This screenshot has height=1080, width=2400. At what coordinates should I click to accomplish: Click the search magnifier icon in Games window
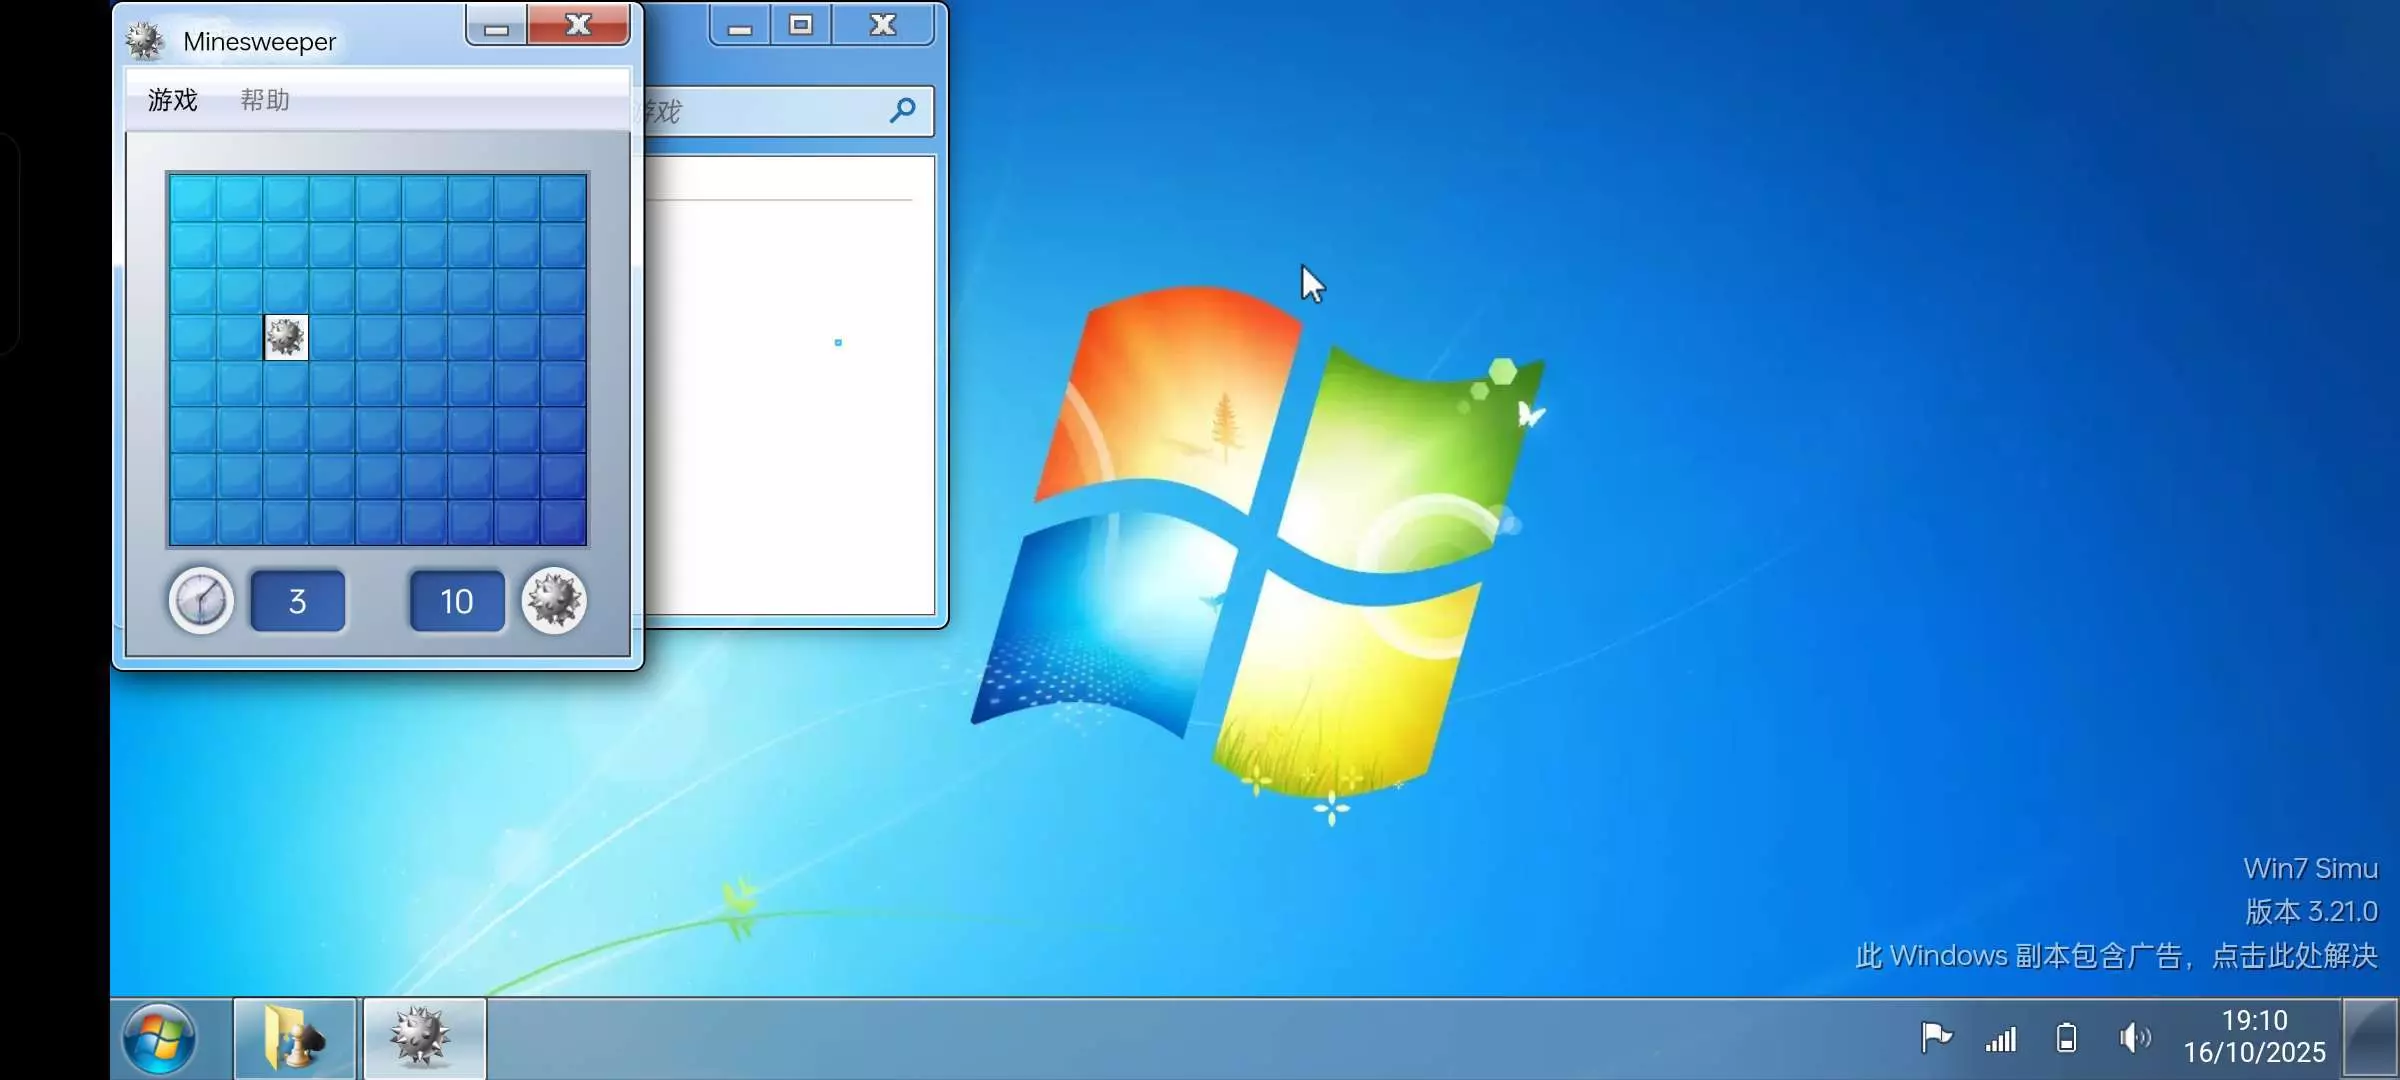pos(902,110)
